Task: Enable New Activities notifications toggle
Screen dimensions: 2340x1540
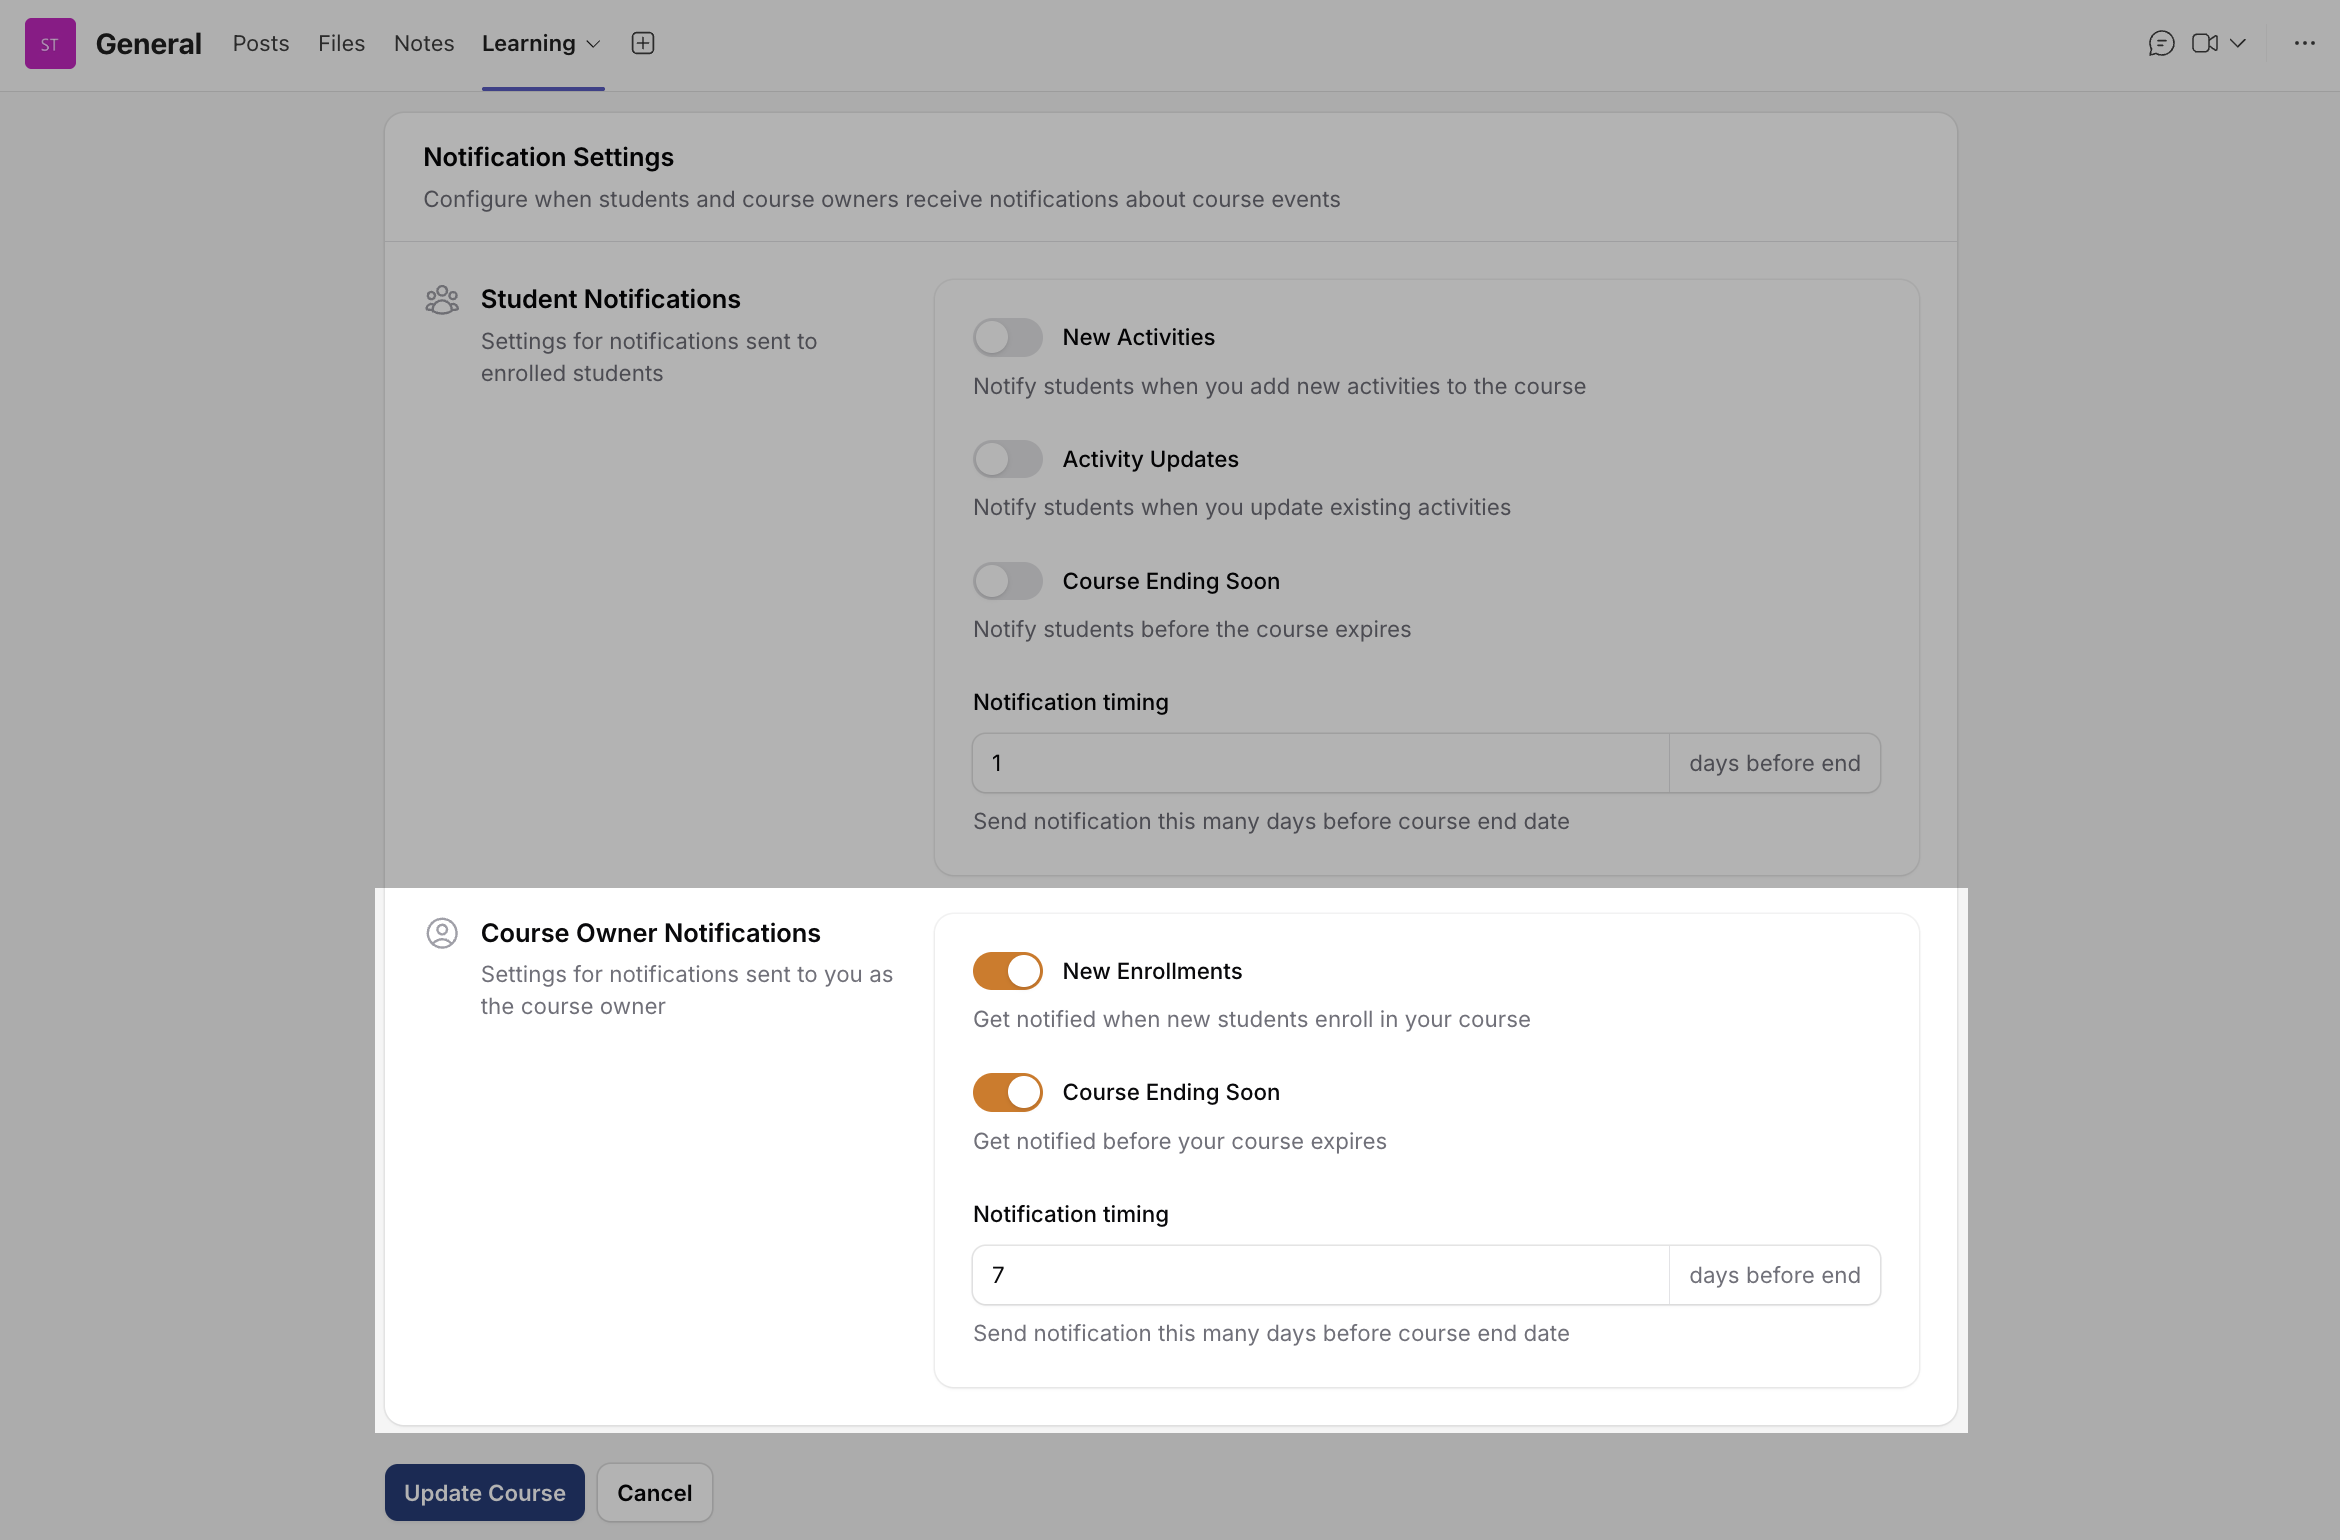Action: click(1007, 338)
